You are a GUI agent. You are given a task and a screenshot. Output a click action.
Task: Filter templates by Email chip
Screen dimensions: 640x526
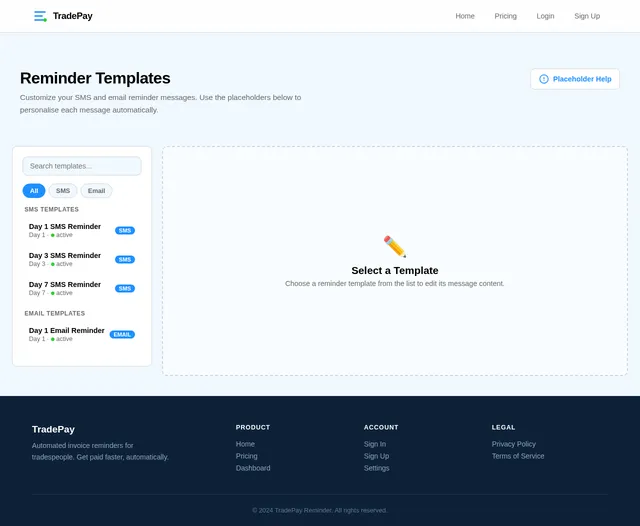click(96, 191)
